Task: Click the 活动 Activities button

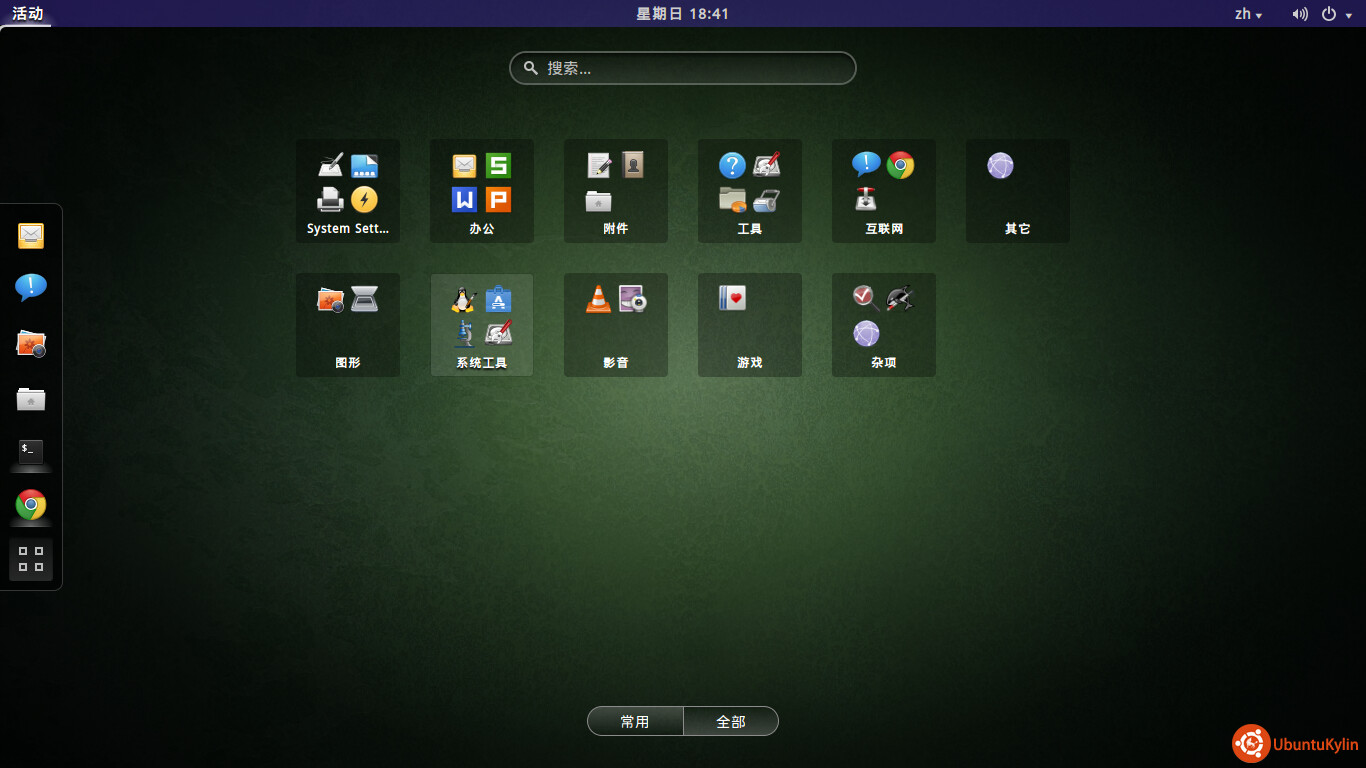Action: [27, 14]
